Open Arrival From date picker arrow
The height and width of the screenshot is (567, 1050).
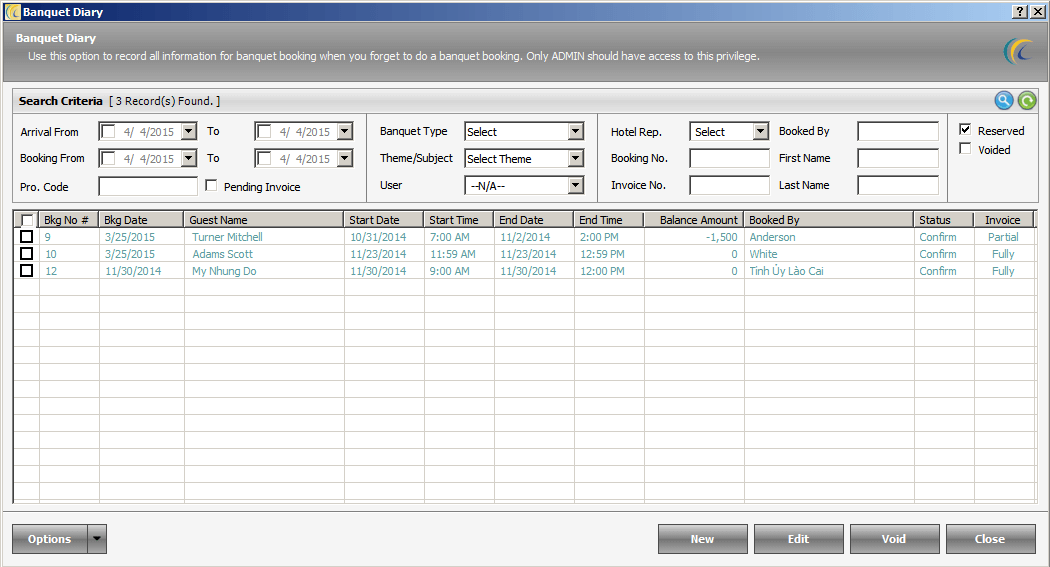coord(189,132)
